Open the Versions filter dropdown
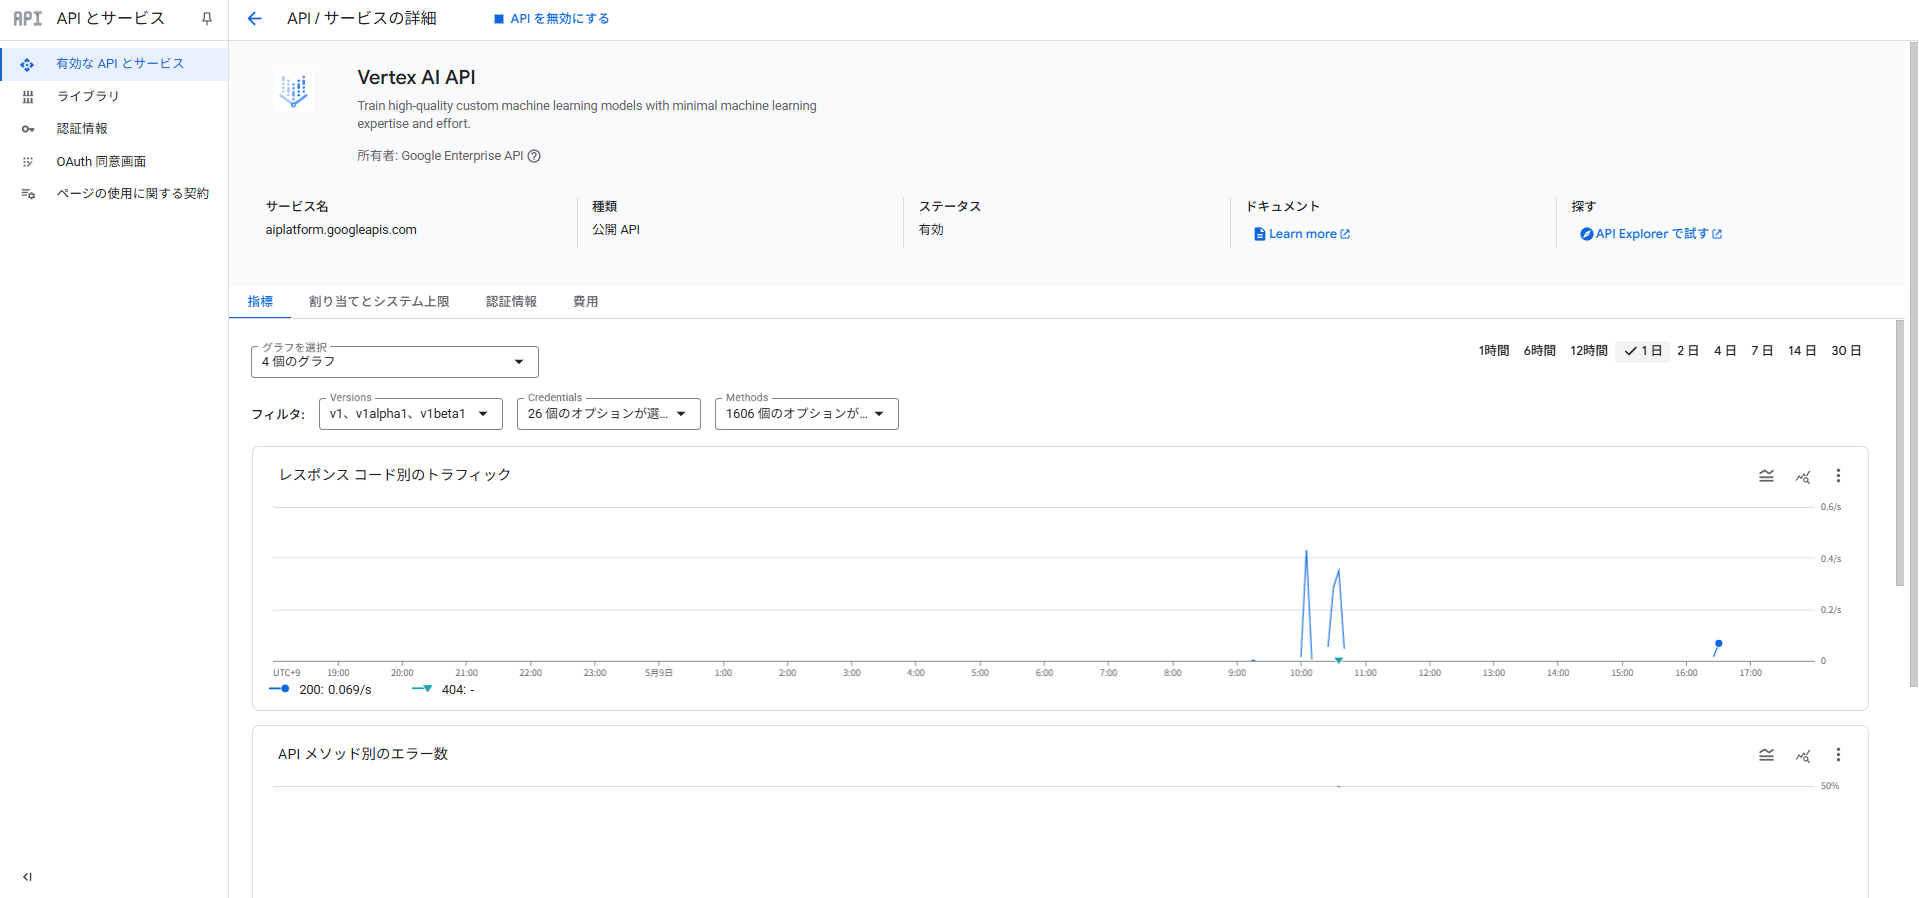1919x898 pixels. (x=410, y=414)
